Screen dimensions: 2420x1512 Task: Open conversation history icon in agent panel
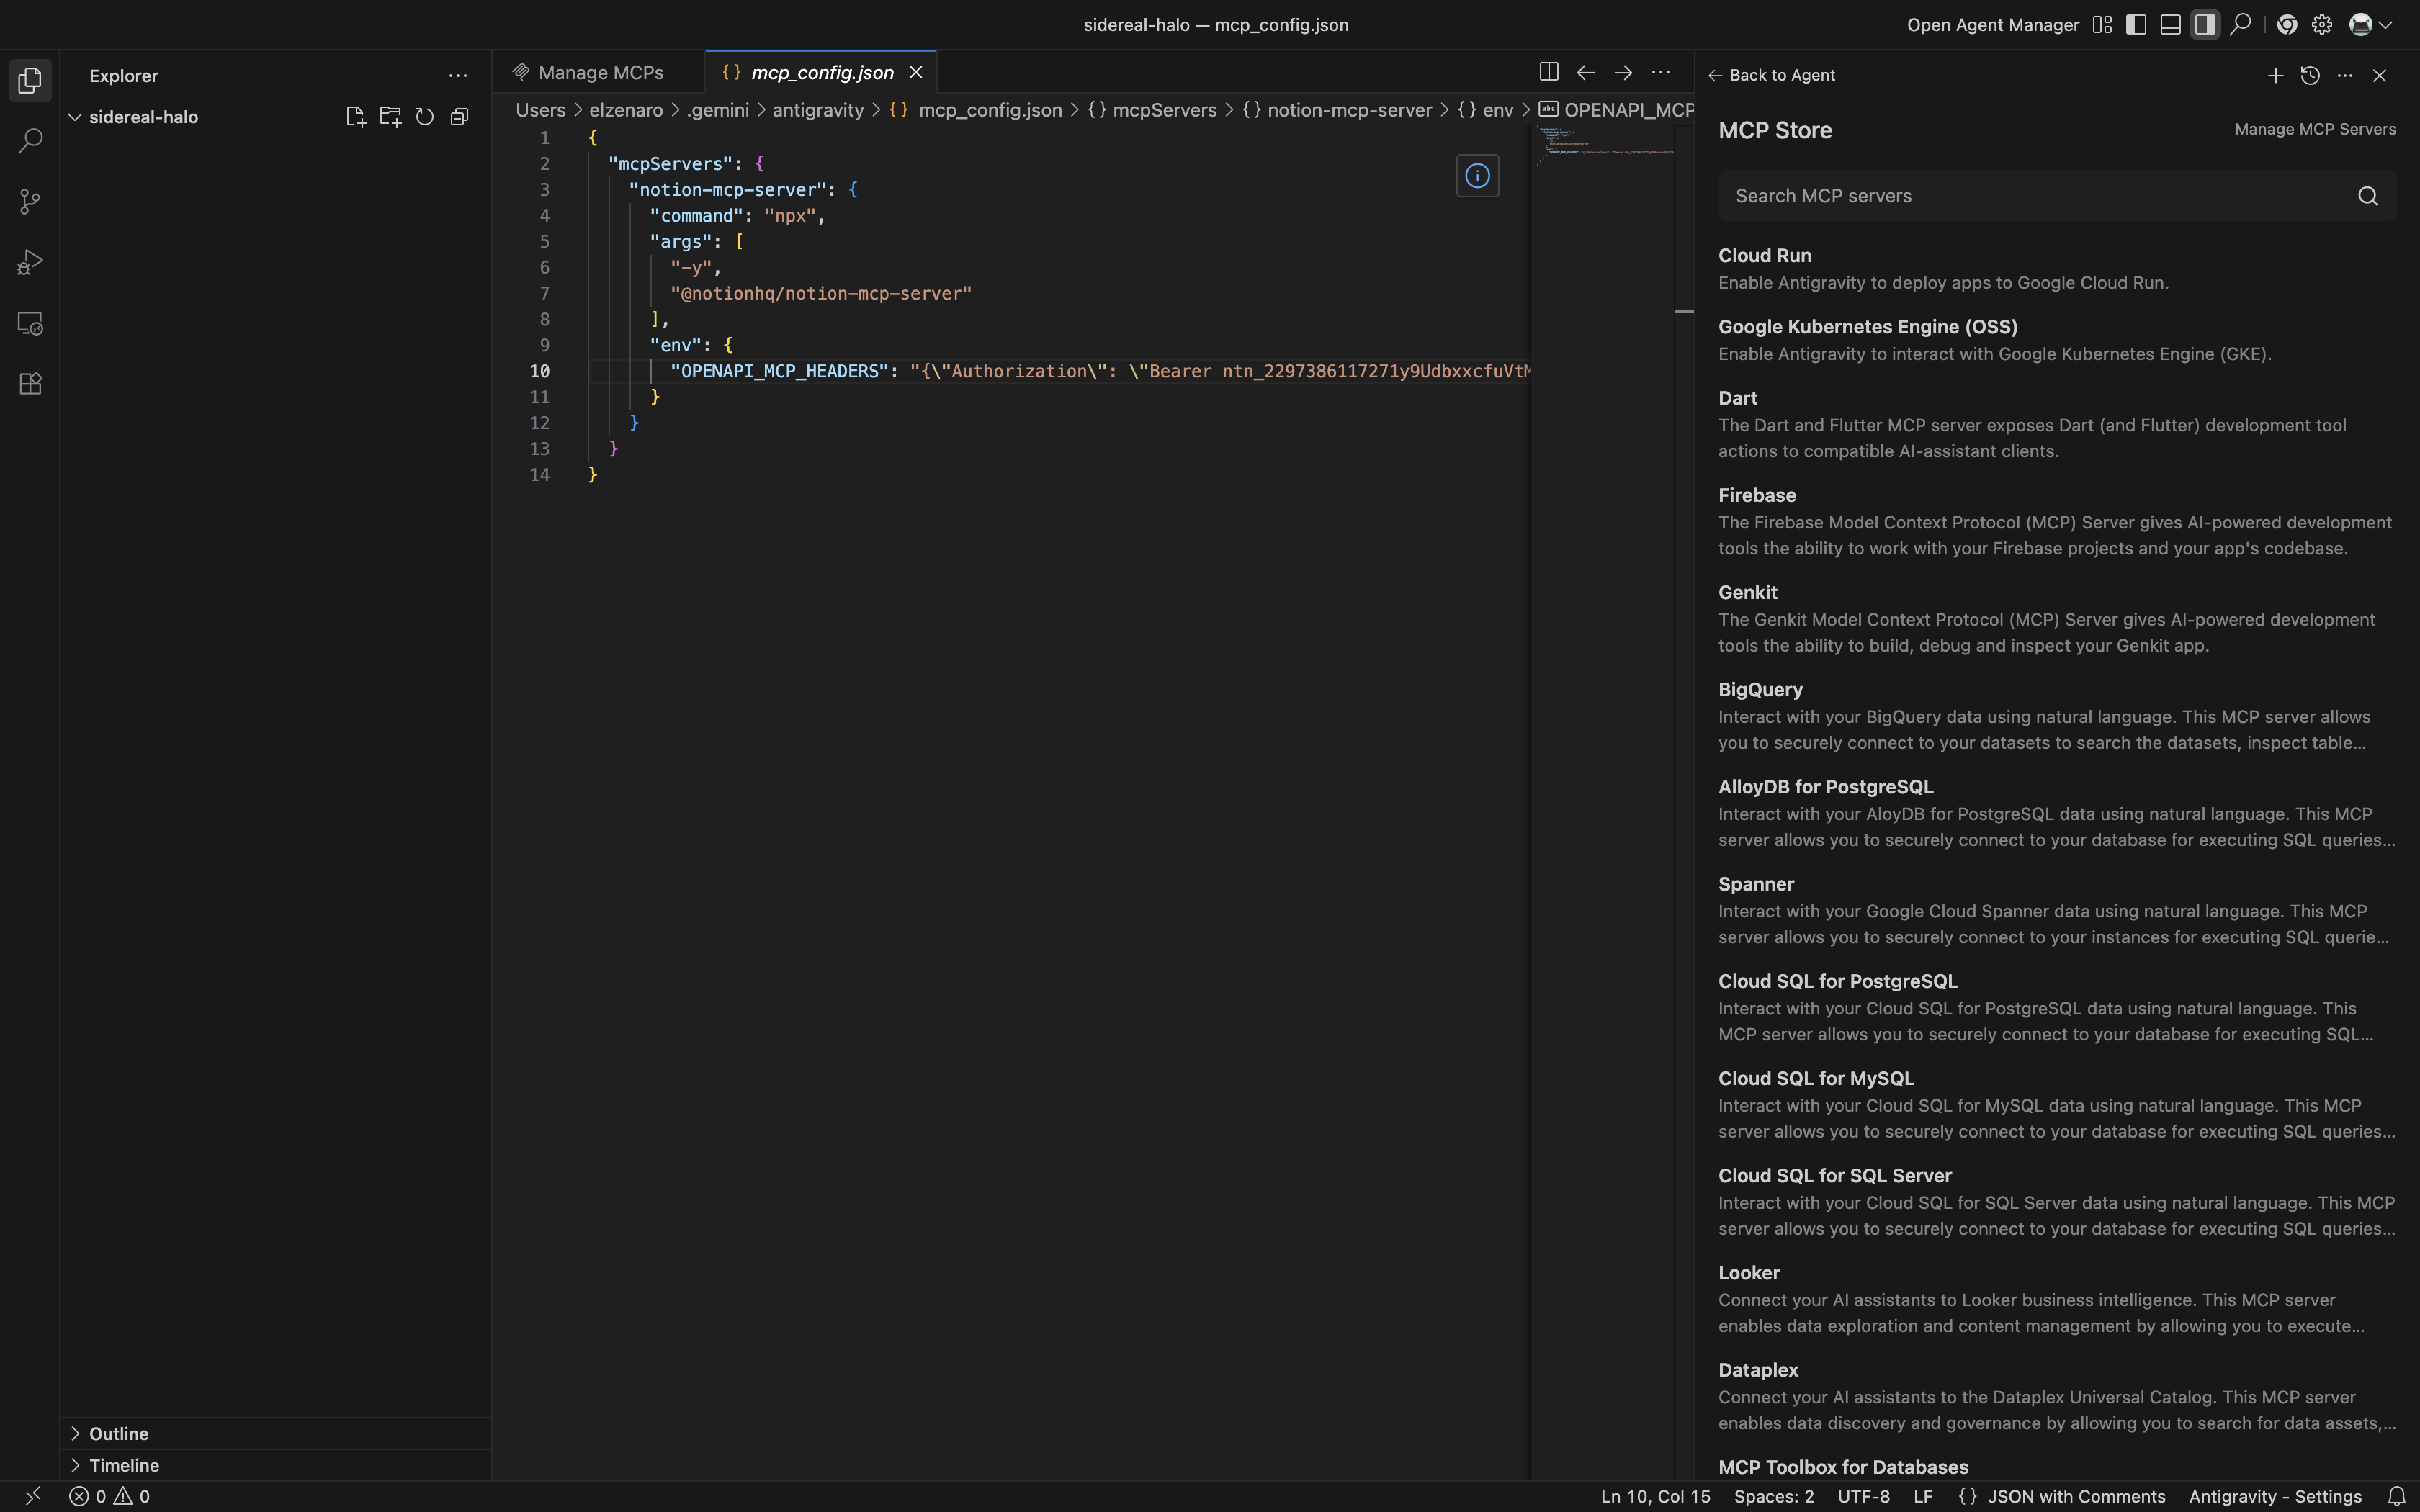coord(2310,75)
